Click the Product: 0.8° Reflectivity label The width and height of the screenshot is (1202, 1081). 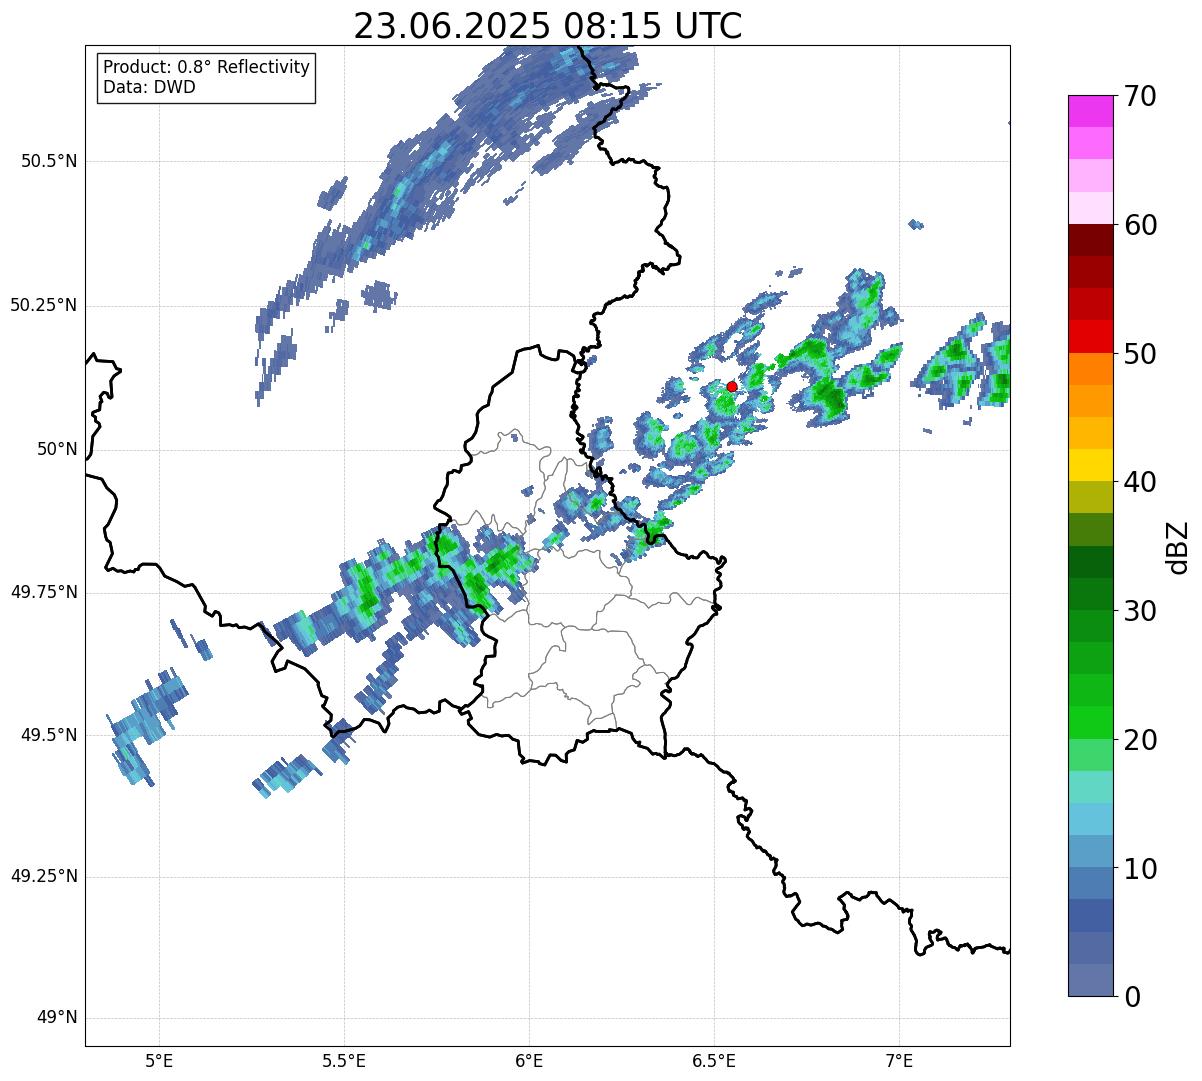pos(207,67)
